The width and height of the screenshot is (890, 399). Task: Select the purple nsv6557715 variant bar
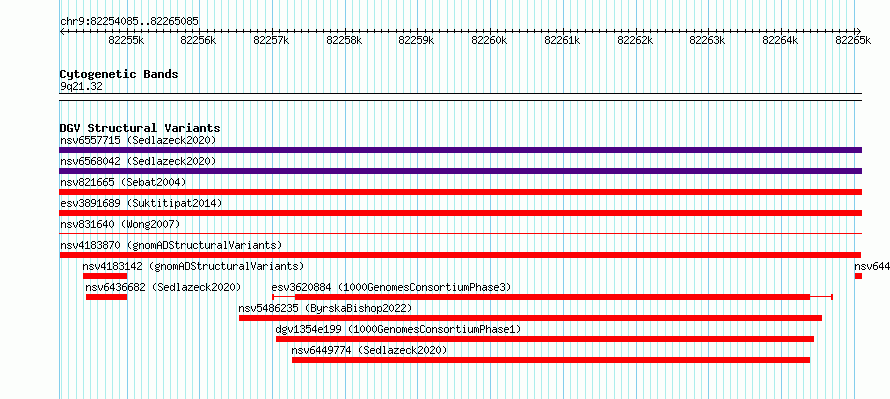(x=460, y=150)
